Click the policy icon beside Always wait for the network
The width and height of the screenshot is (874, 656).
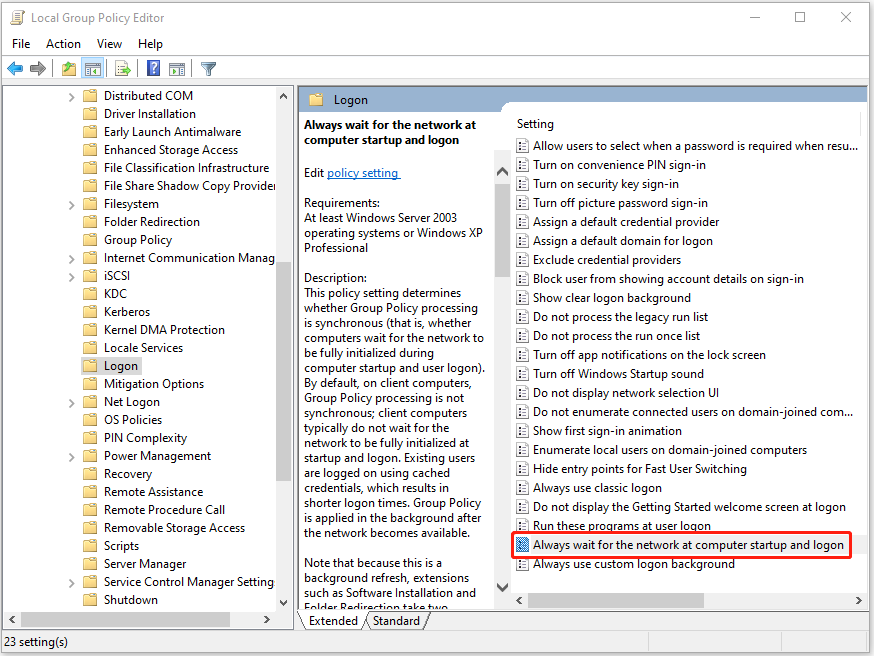pos(522,545)
